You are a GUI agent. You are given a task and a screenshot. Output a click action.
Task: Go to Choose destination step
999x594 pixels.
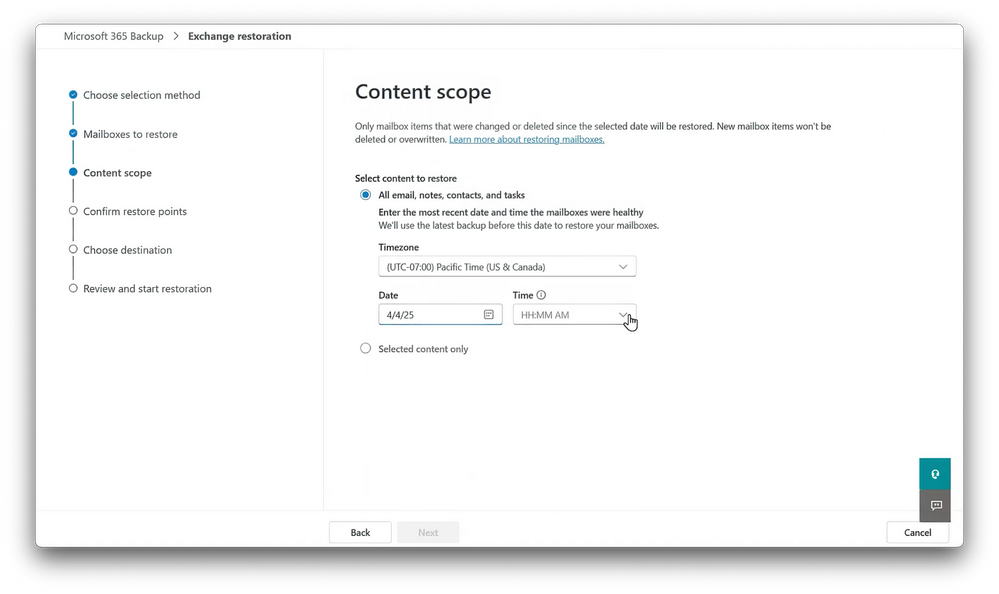tap(127, 250)
